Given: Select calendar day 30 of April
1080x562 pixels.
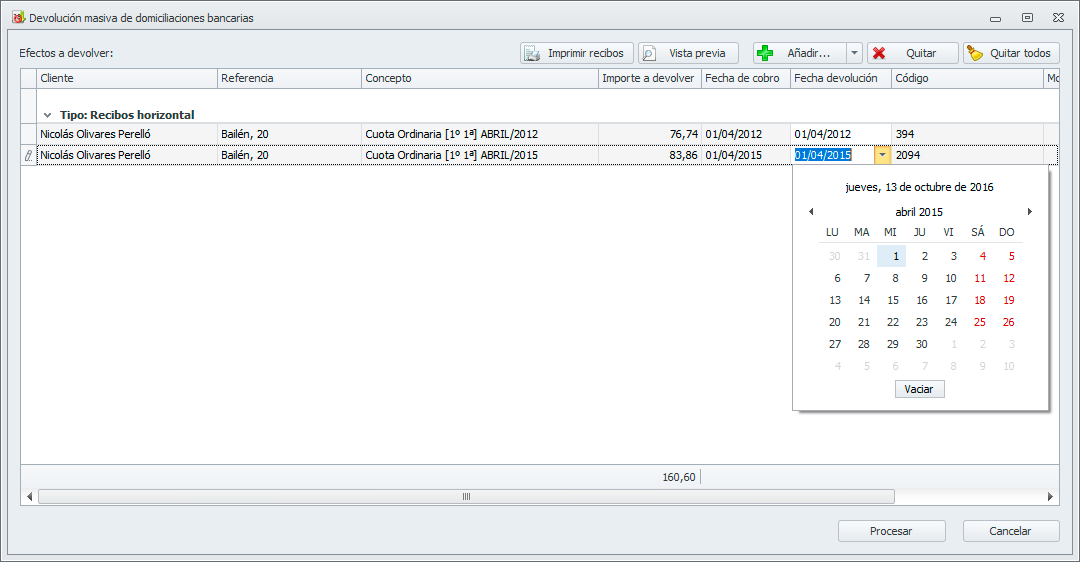Looking at the screenshot, I should 922,344.
